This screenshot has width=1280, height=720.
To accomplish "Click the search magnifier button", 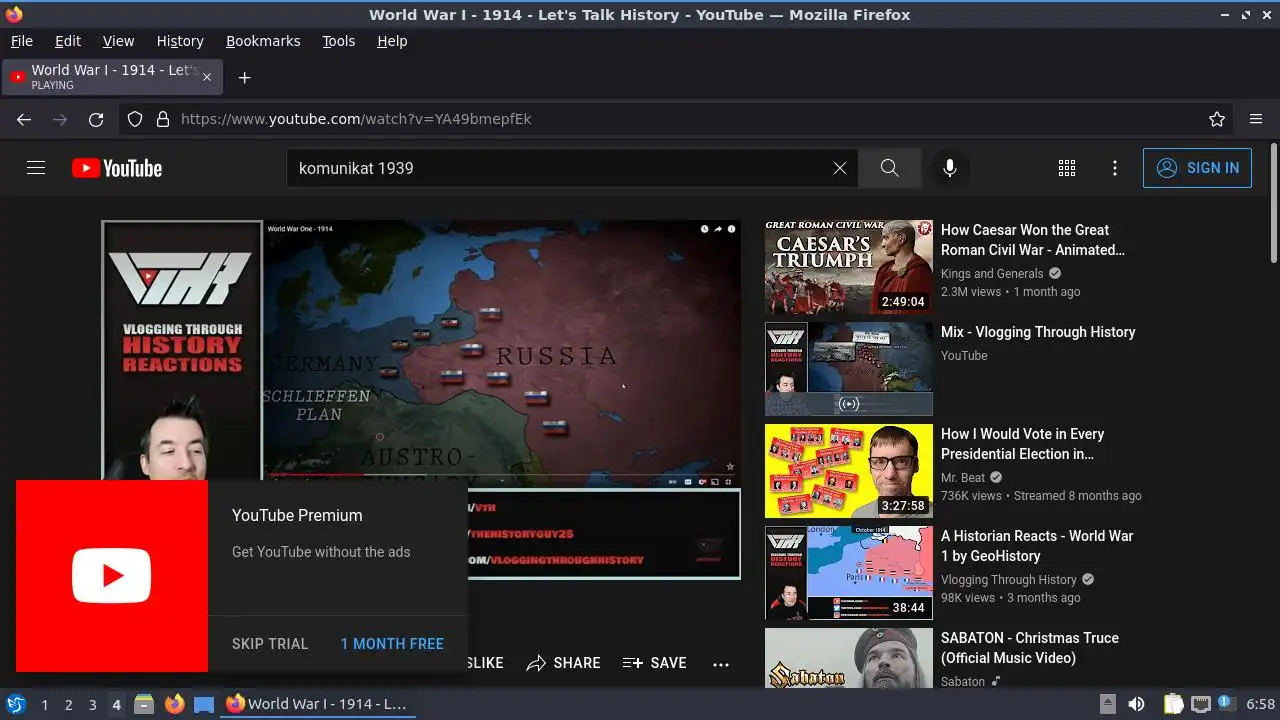I will click(889, 168).
